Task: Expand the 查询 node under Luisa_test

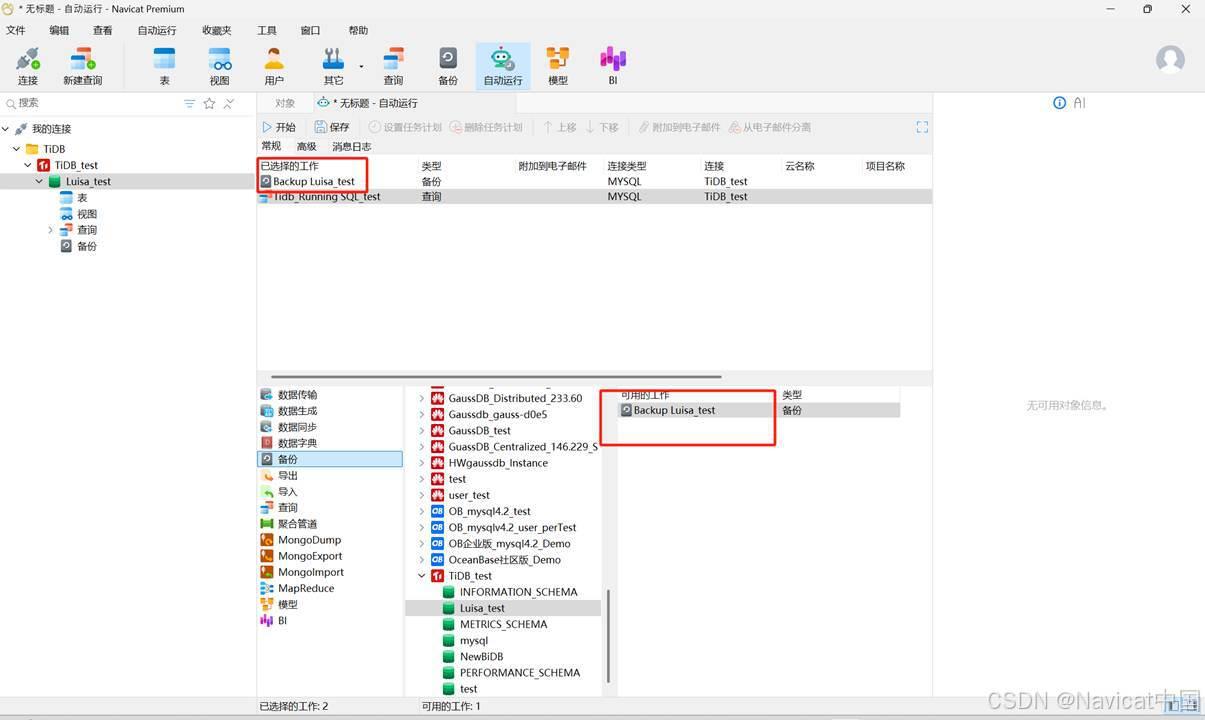Action: (x=50, y=230)
